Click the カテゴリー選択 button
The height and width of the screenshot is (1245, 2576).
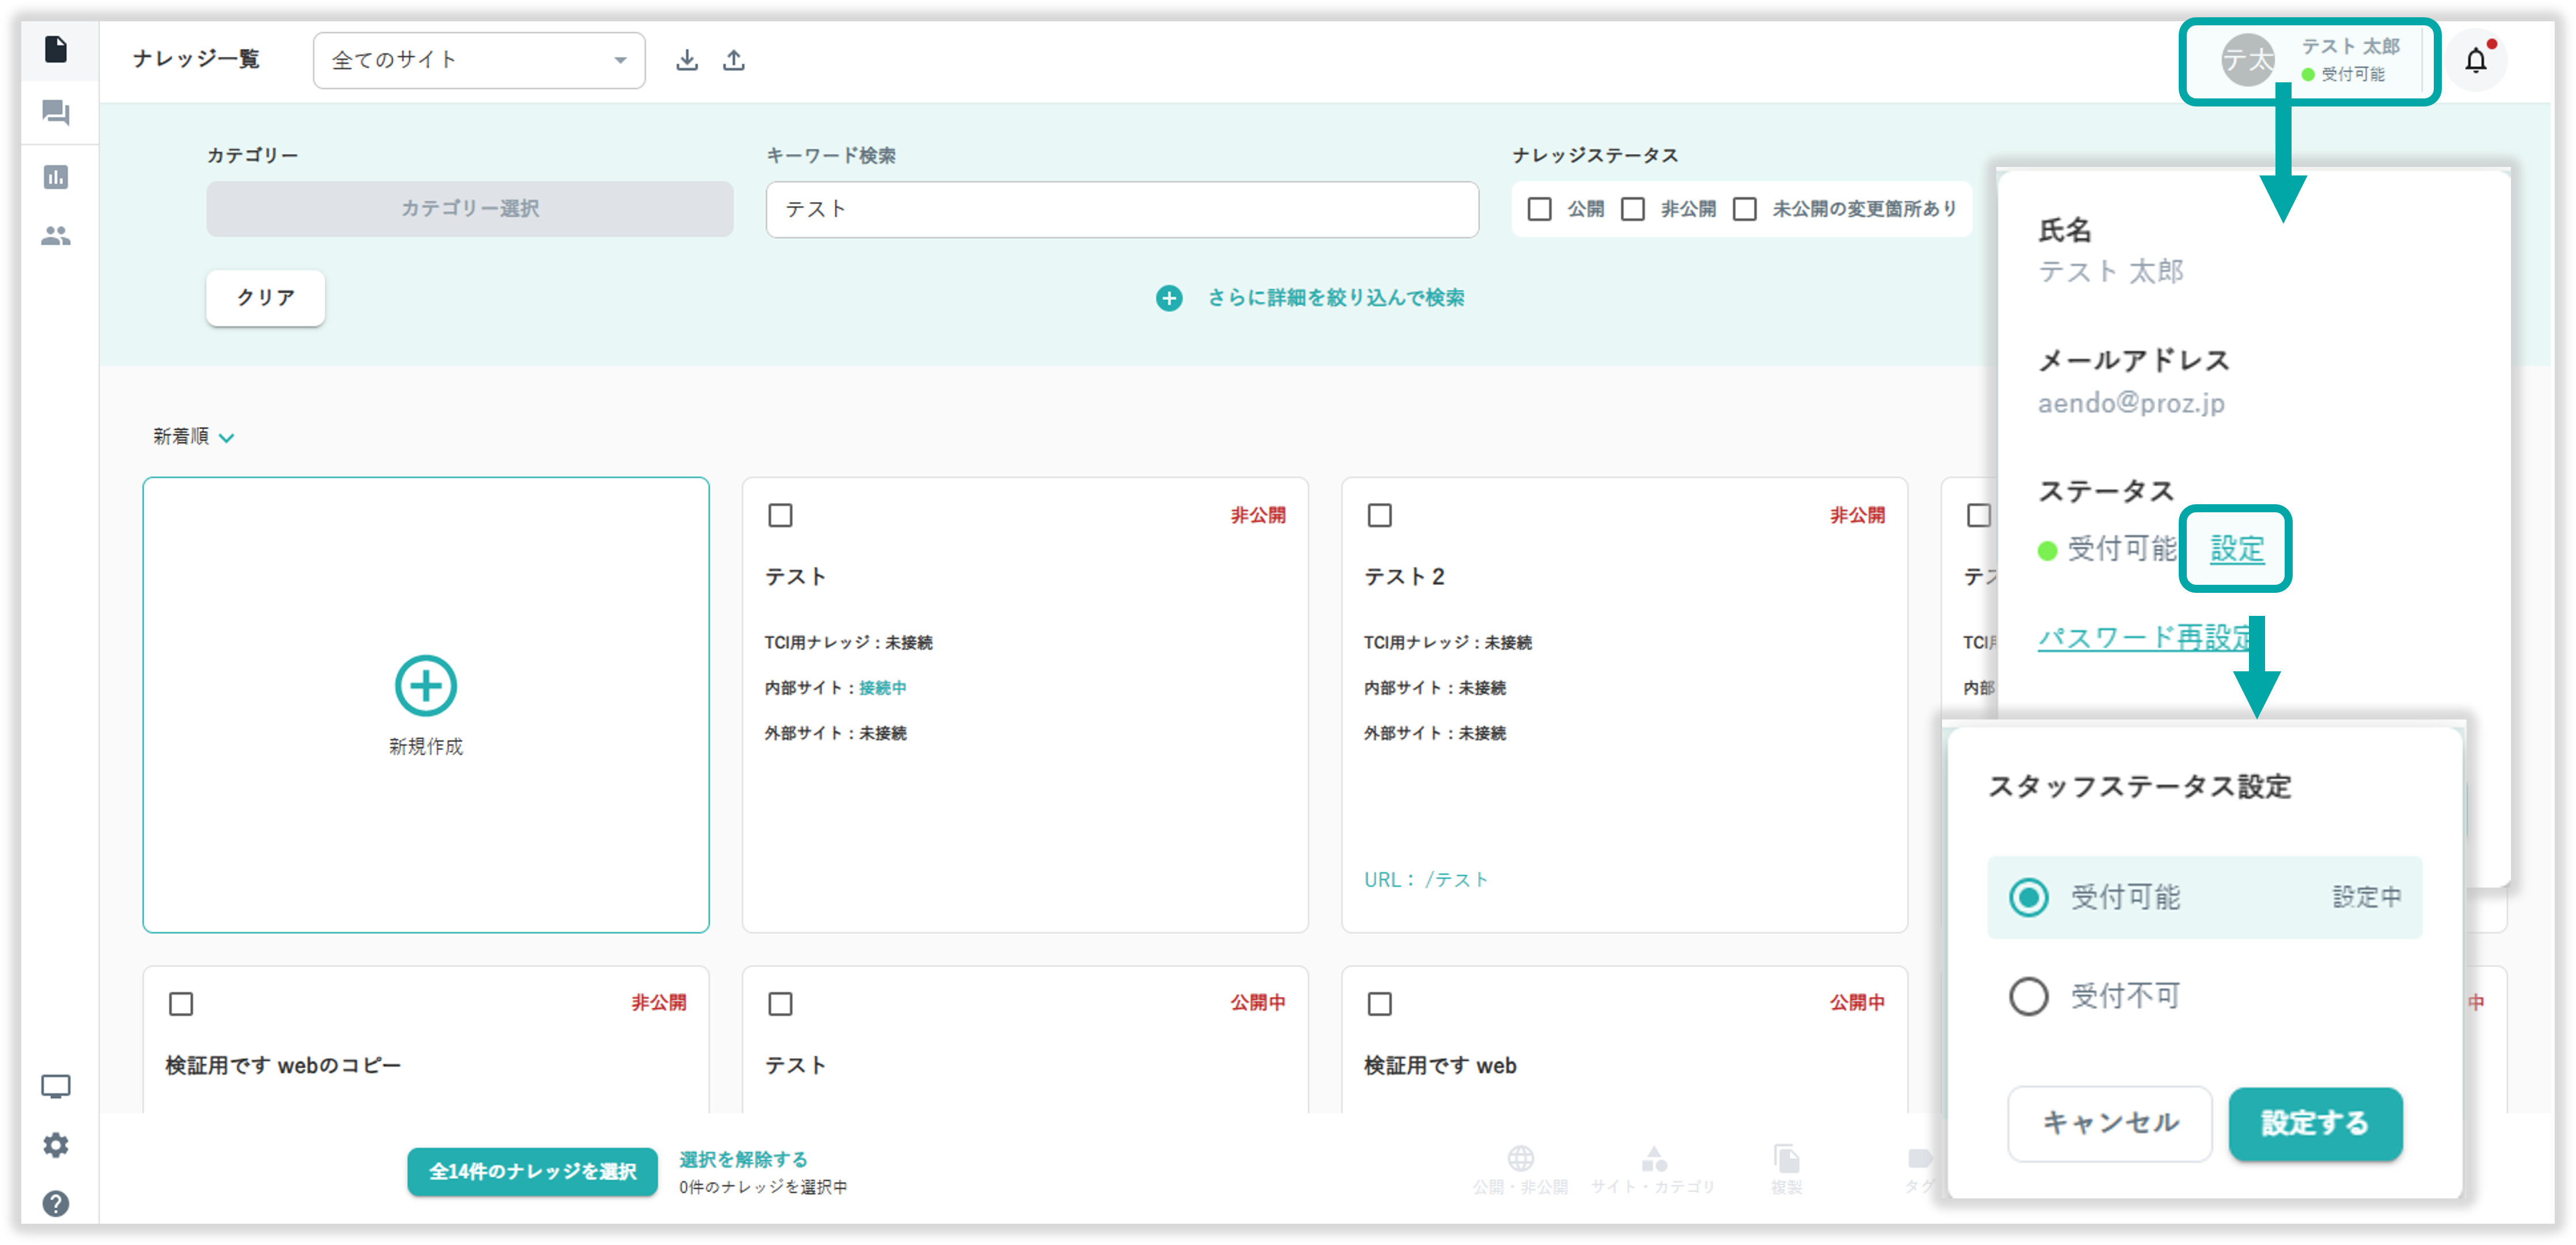pos(470,209)
